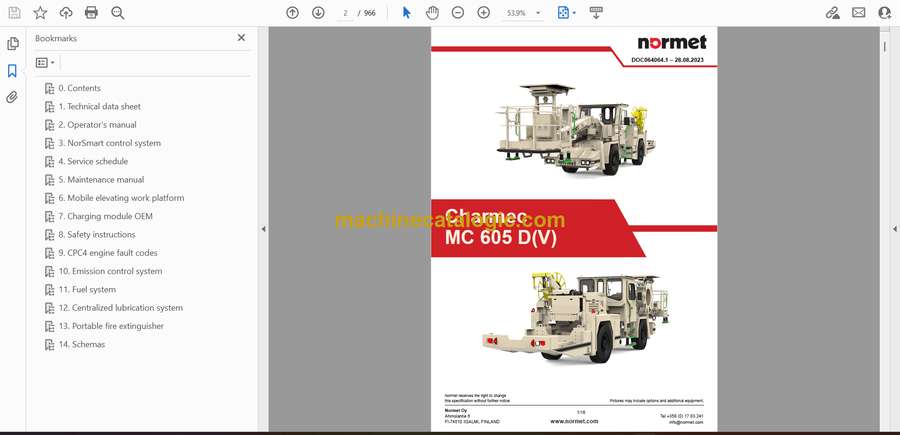Go to next page arrow
900x435 pixels.
tap(318, 13)
